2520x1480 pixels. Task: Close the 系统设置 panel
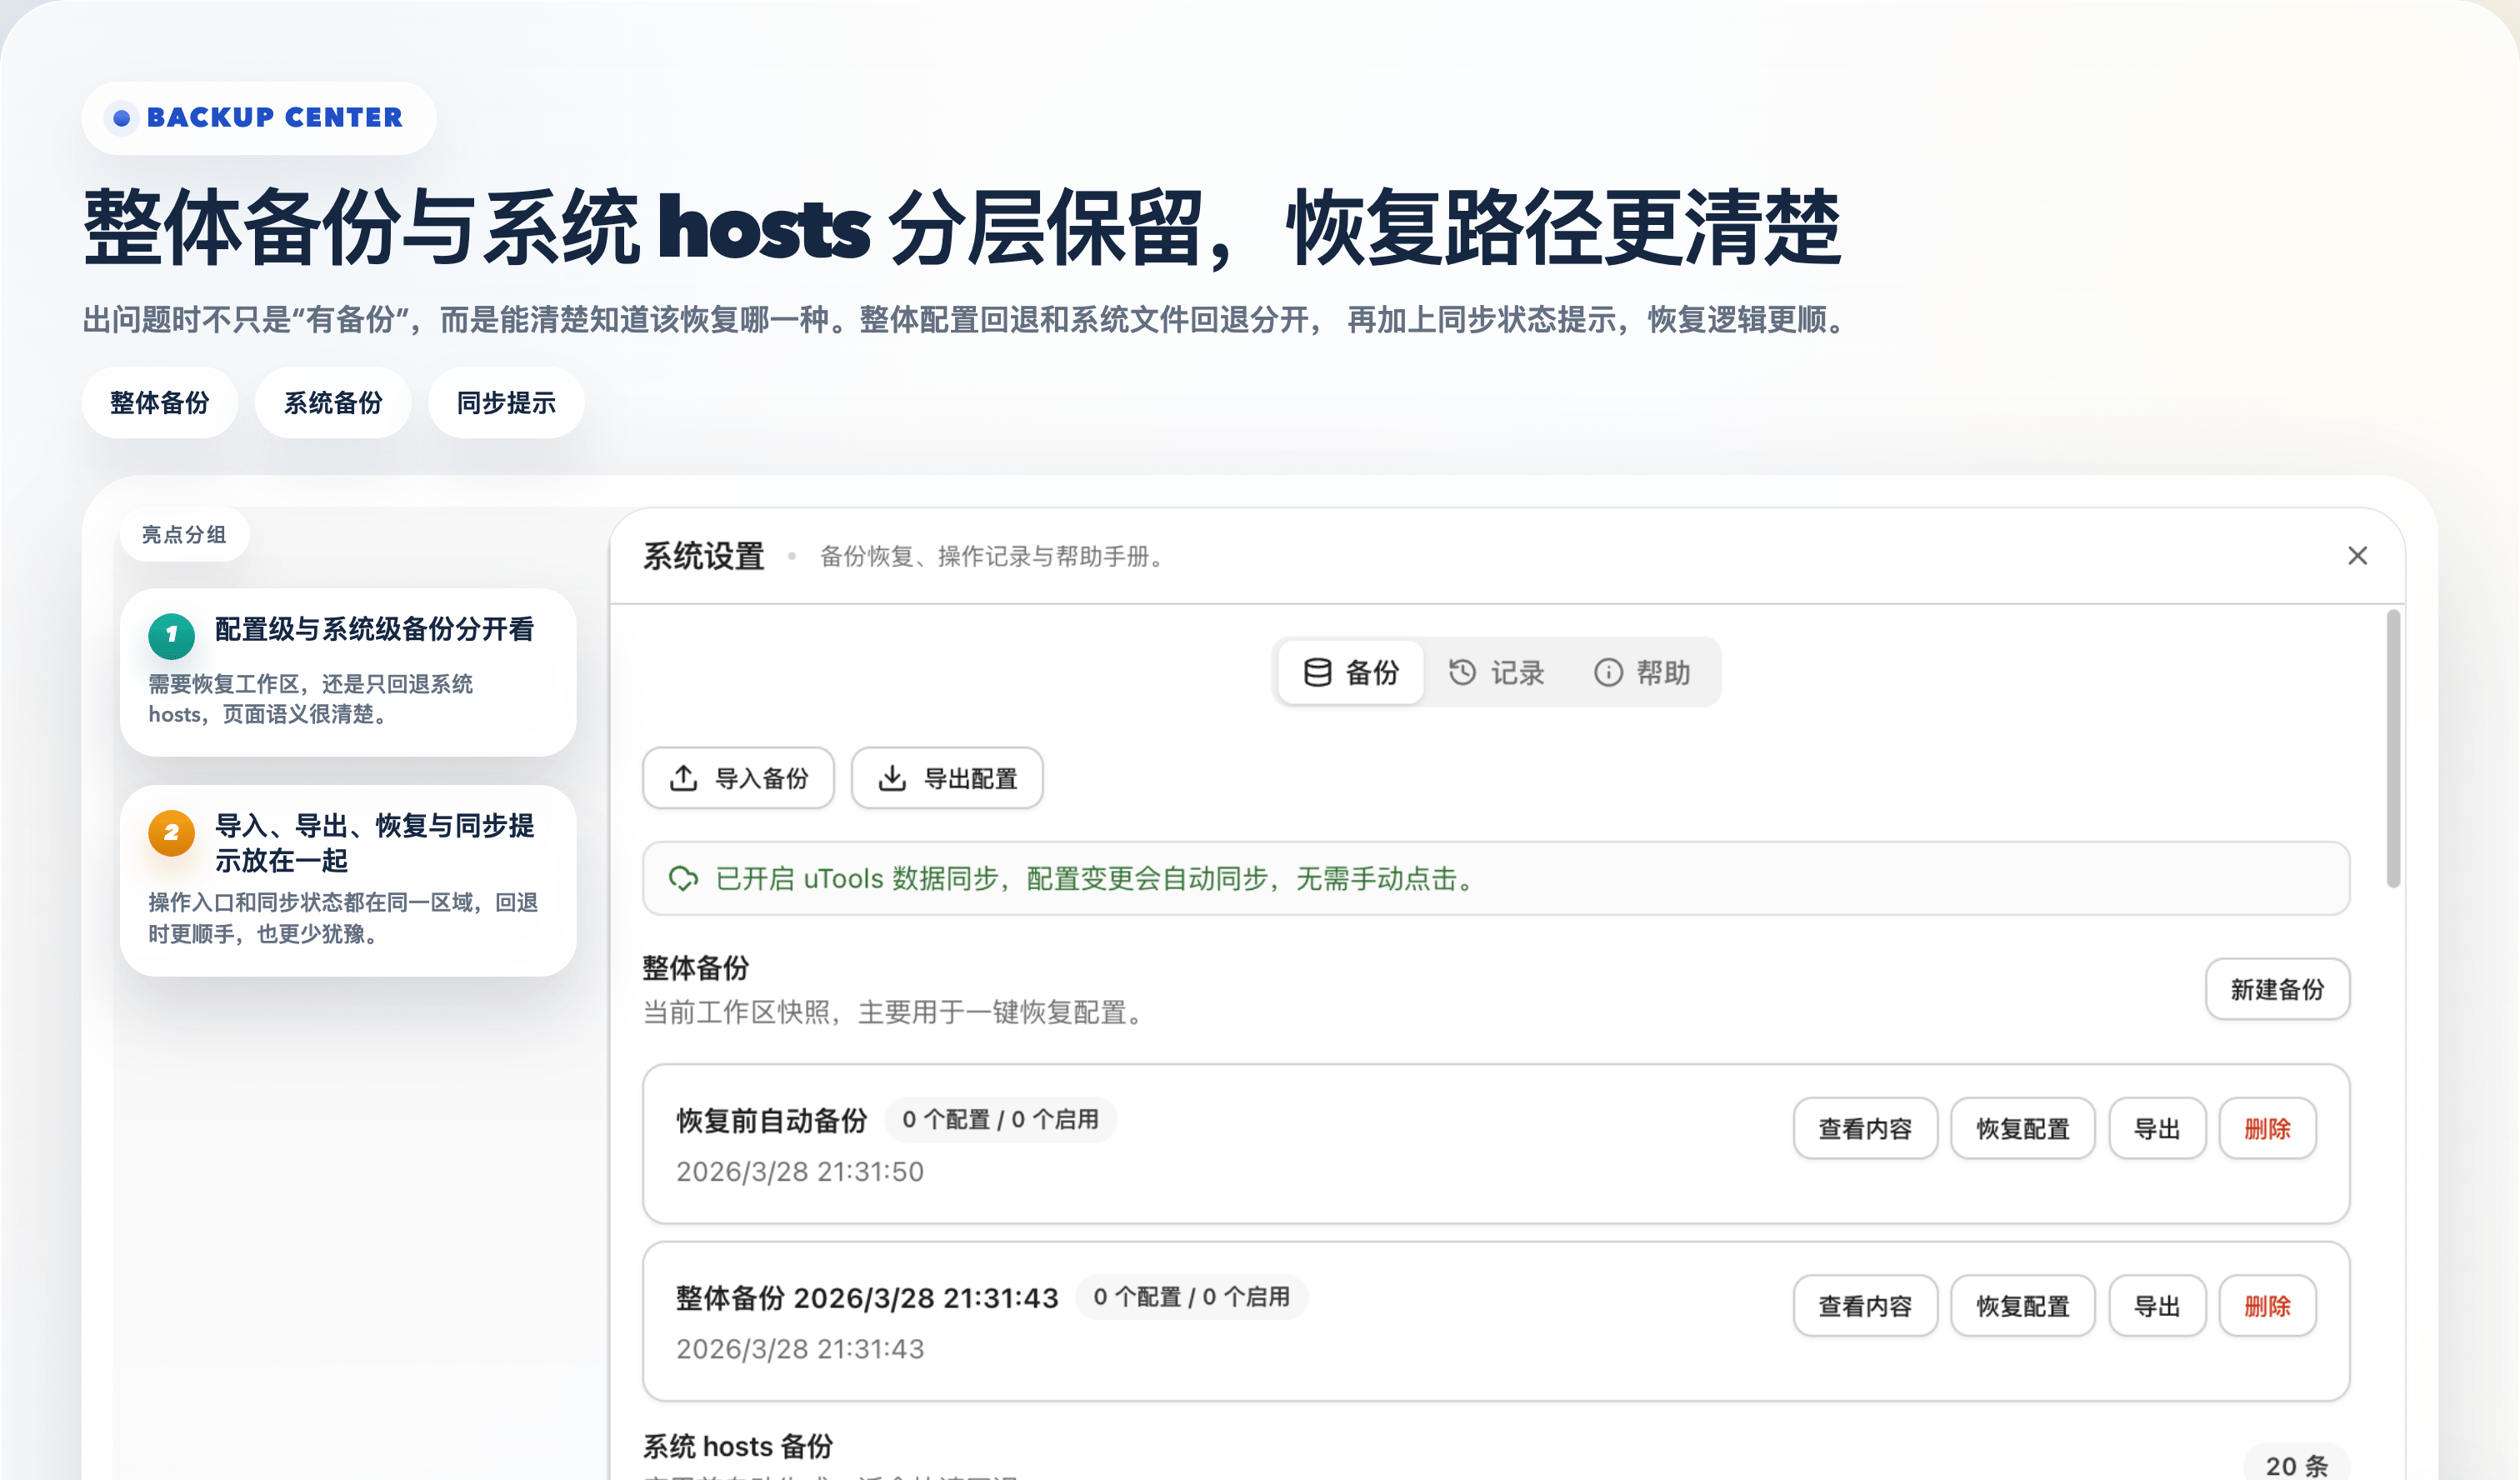[x=2357, y=555]
